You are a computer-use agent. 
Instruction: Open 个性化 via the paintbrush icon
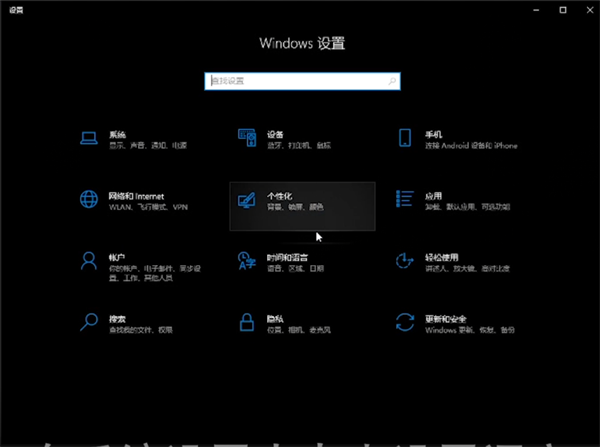coord(246,200)
